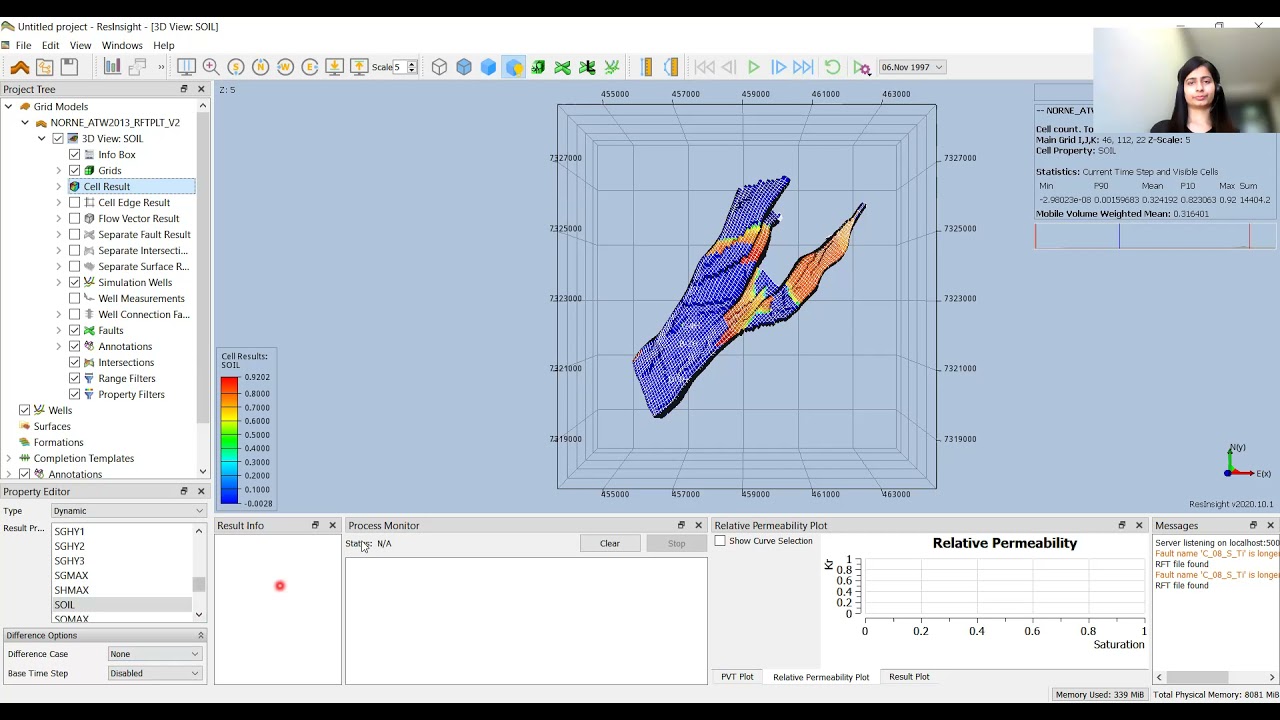Select SGMAX in the result property list
The width and height of the screenshot is (1280, 720).
71,575
